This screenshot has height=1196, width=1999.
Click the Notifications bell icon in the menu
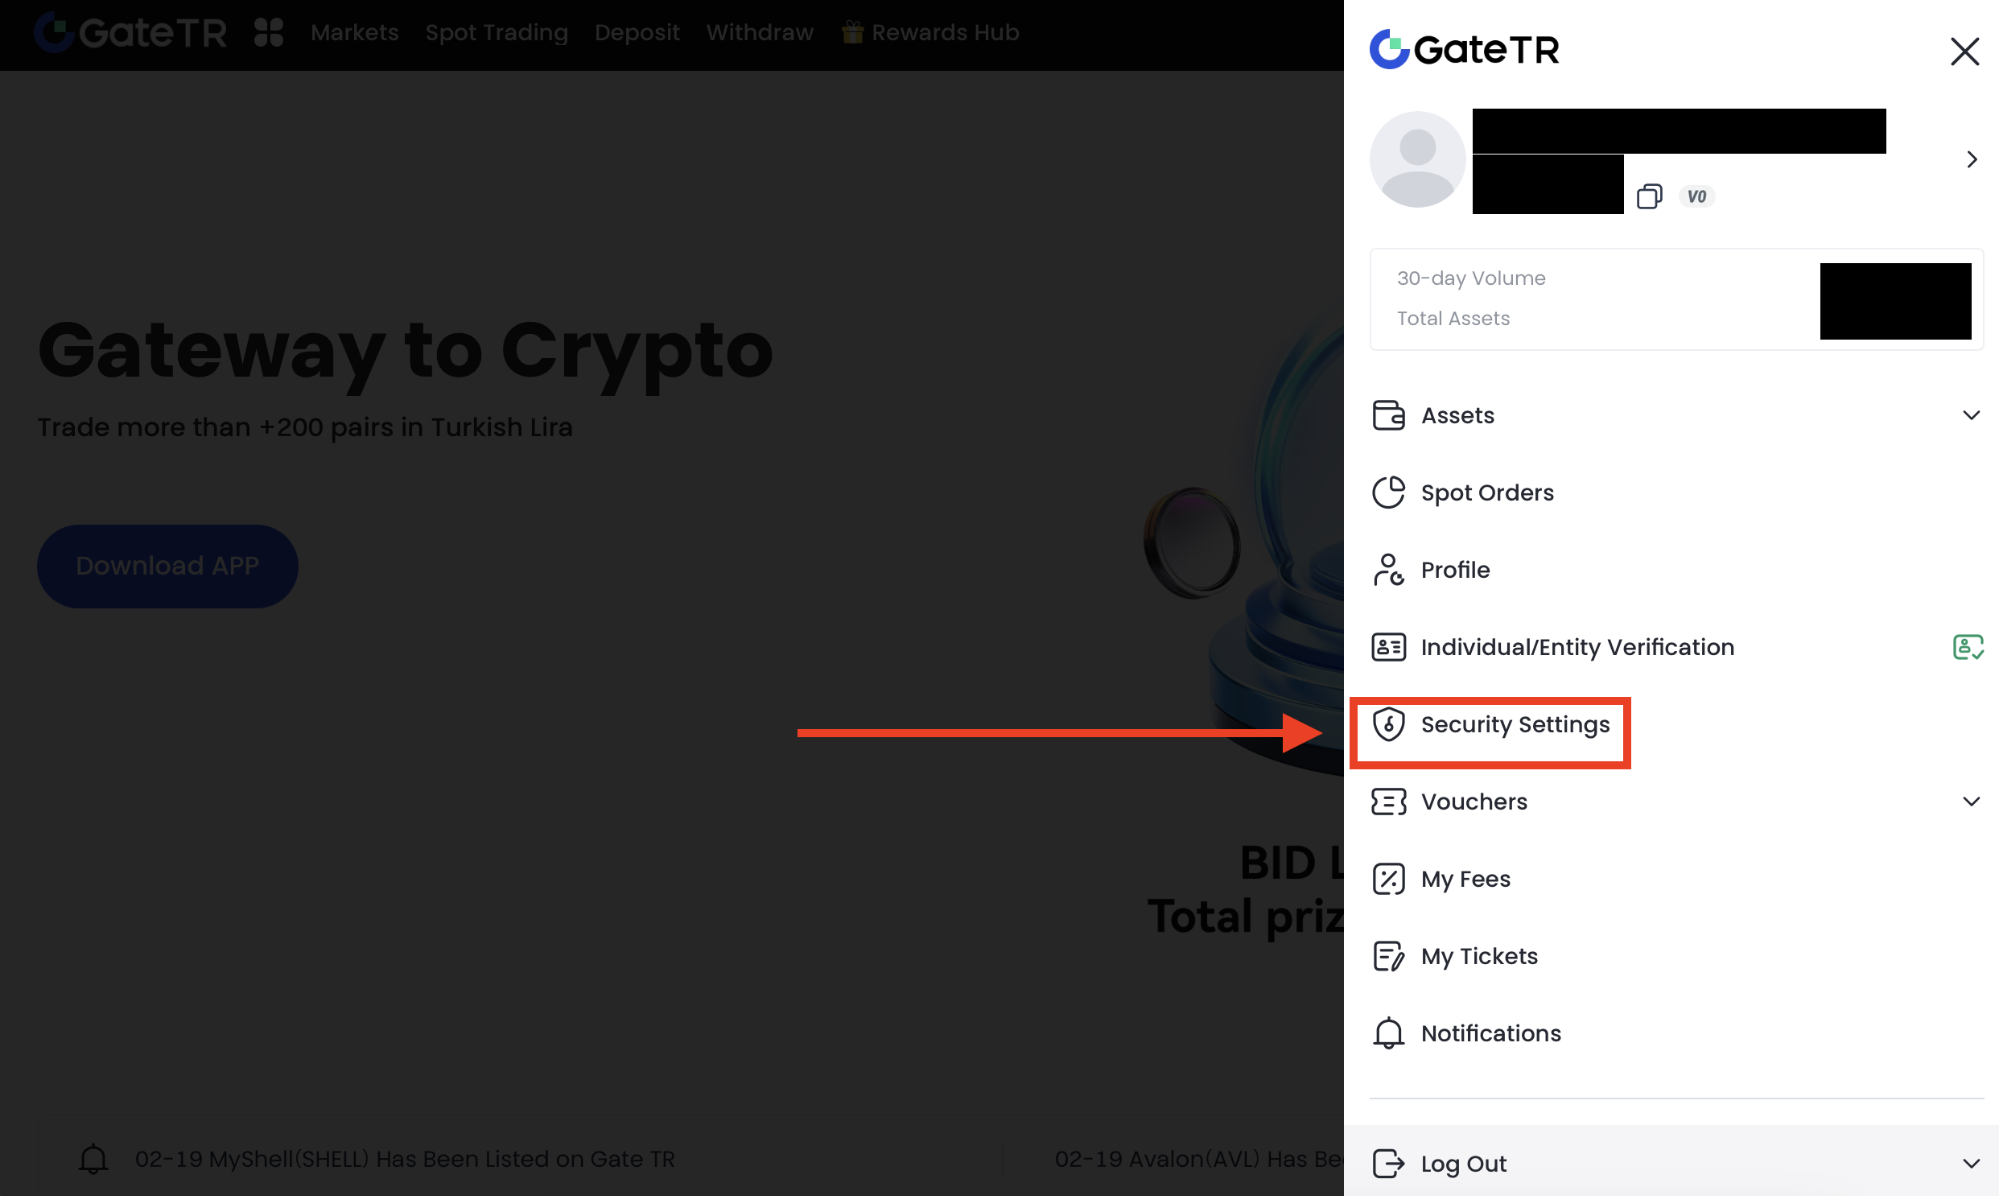pyautogui.click(x=1388, y=1033)
